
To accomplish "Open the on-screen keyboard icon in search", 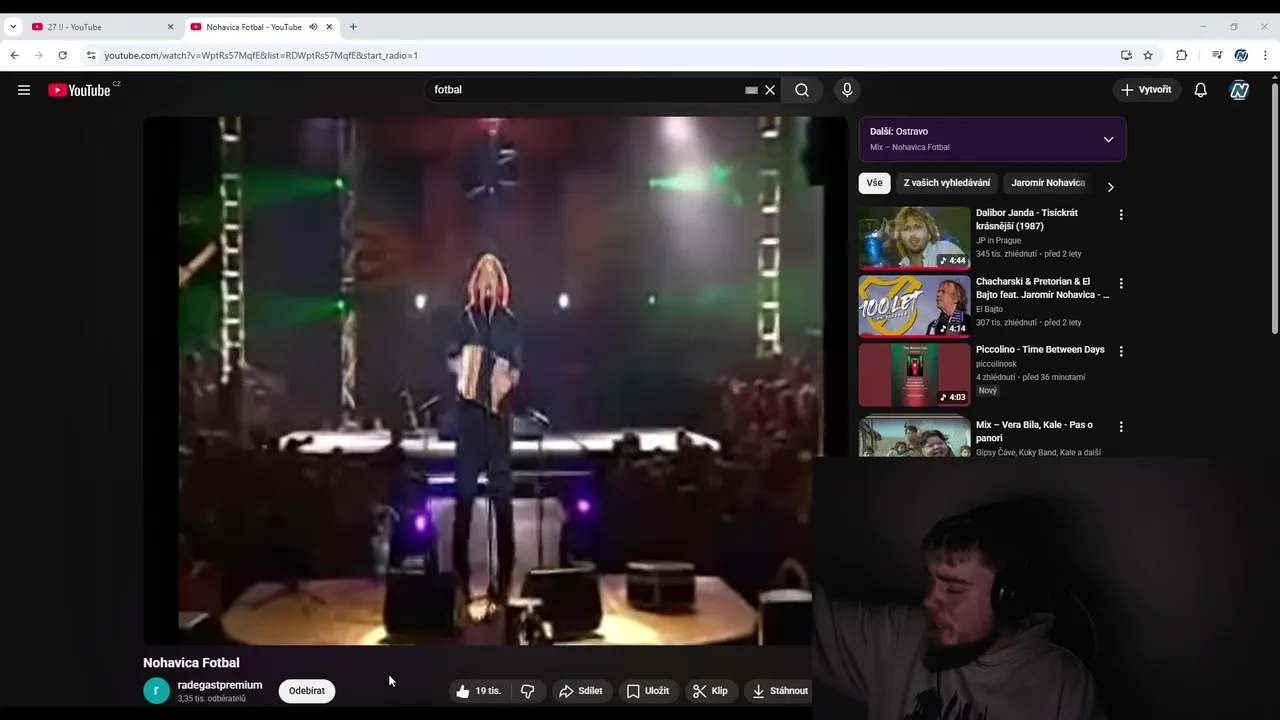I will pyautogui.click(x=752, y=90).
